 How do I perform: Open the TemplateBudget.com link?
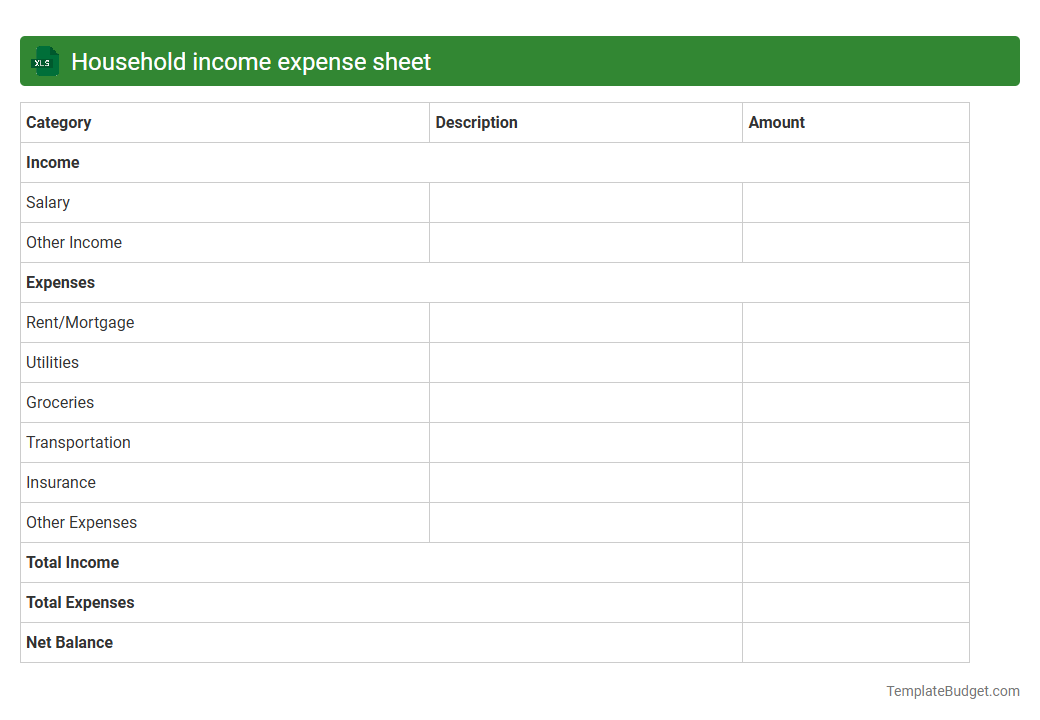[x=955, y=690]
